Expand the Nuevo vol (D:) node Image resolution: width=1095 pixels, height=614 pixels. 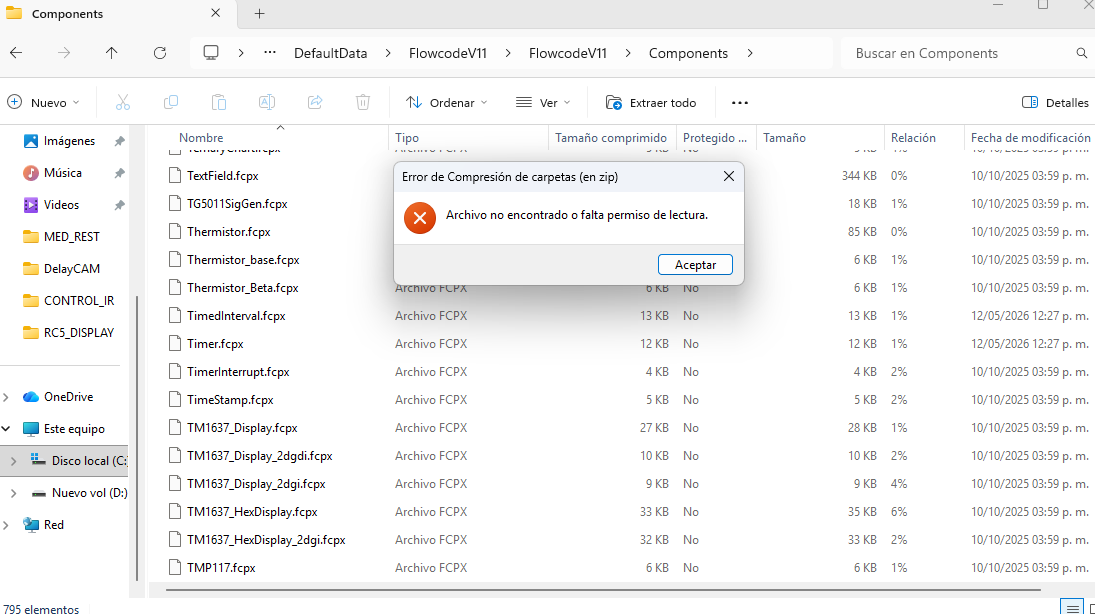pos(13,493)
